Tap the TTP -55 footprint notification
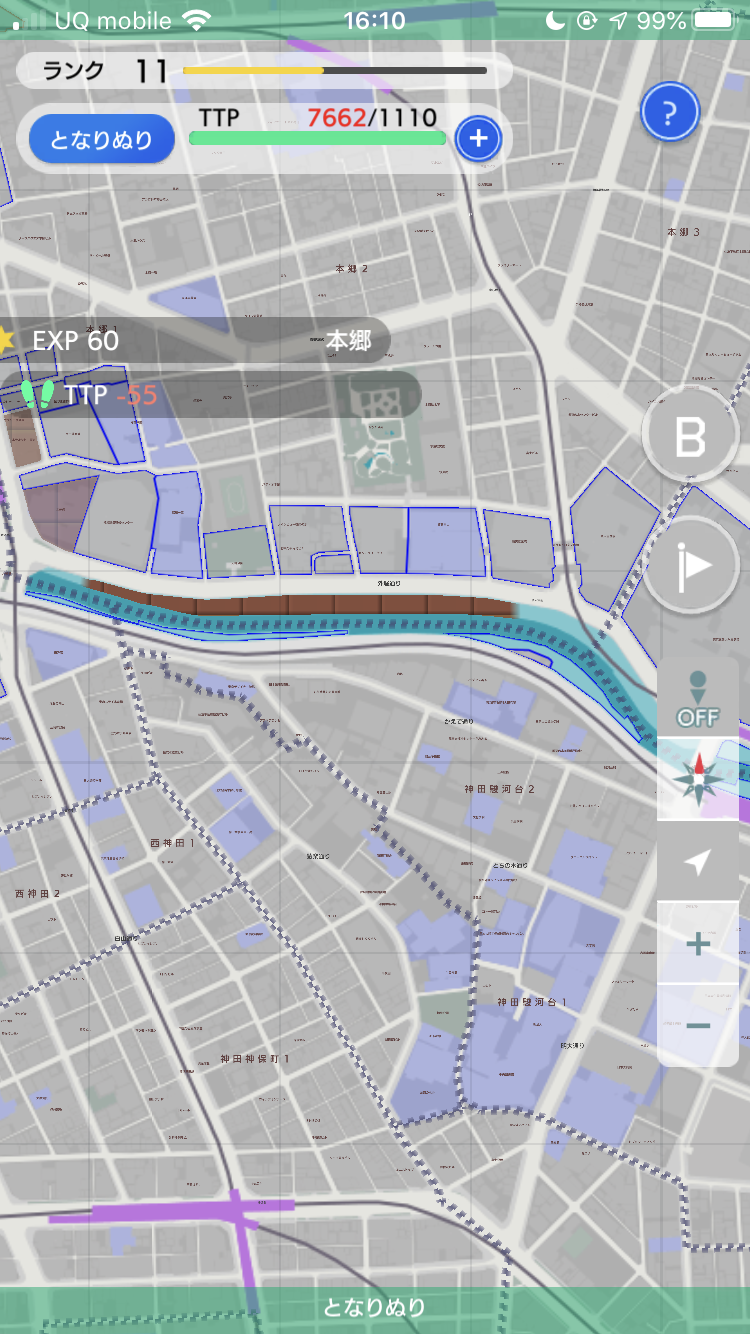This screenshot has height=1334, width=750. pos(210,394)
